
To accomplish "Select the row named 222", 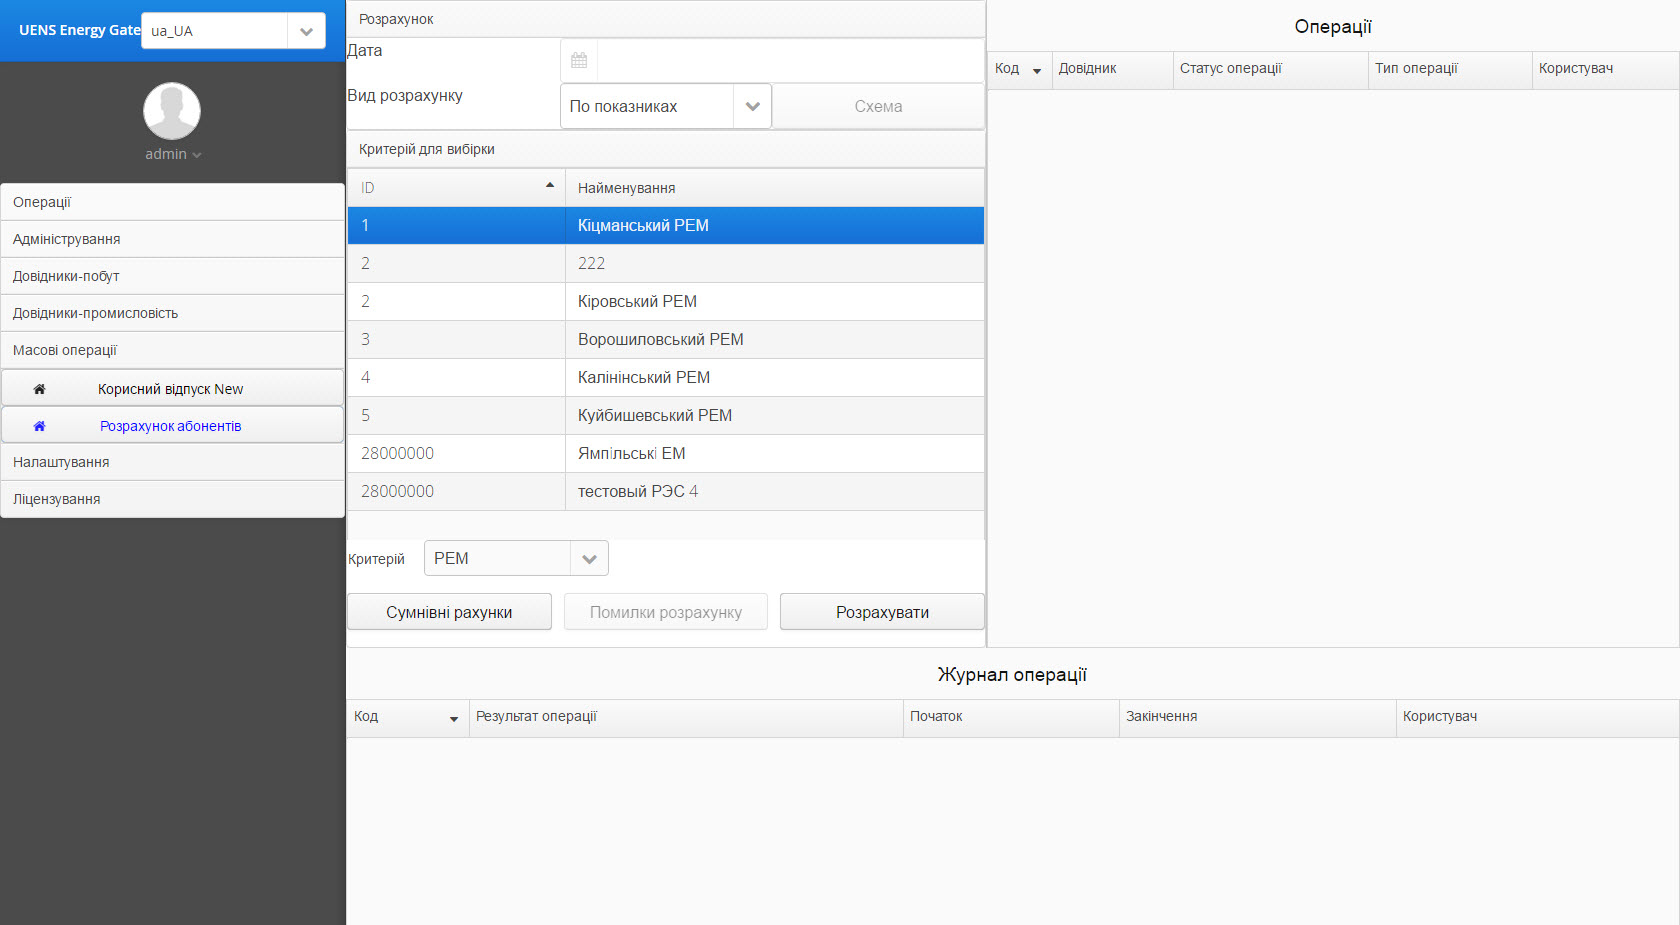I will [x=666, y=264].
